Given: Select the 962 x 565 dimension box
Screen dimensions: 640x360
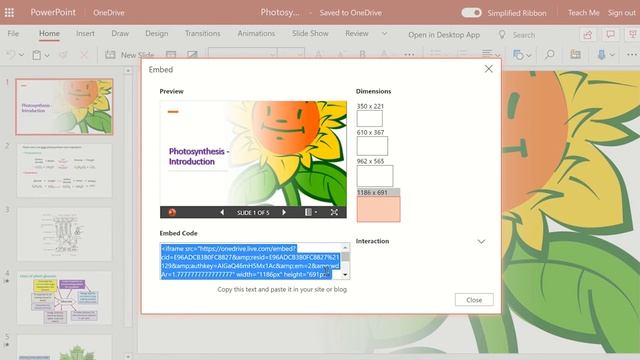Looking at the screenshot, I should pos(375,176).
